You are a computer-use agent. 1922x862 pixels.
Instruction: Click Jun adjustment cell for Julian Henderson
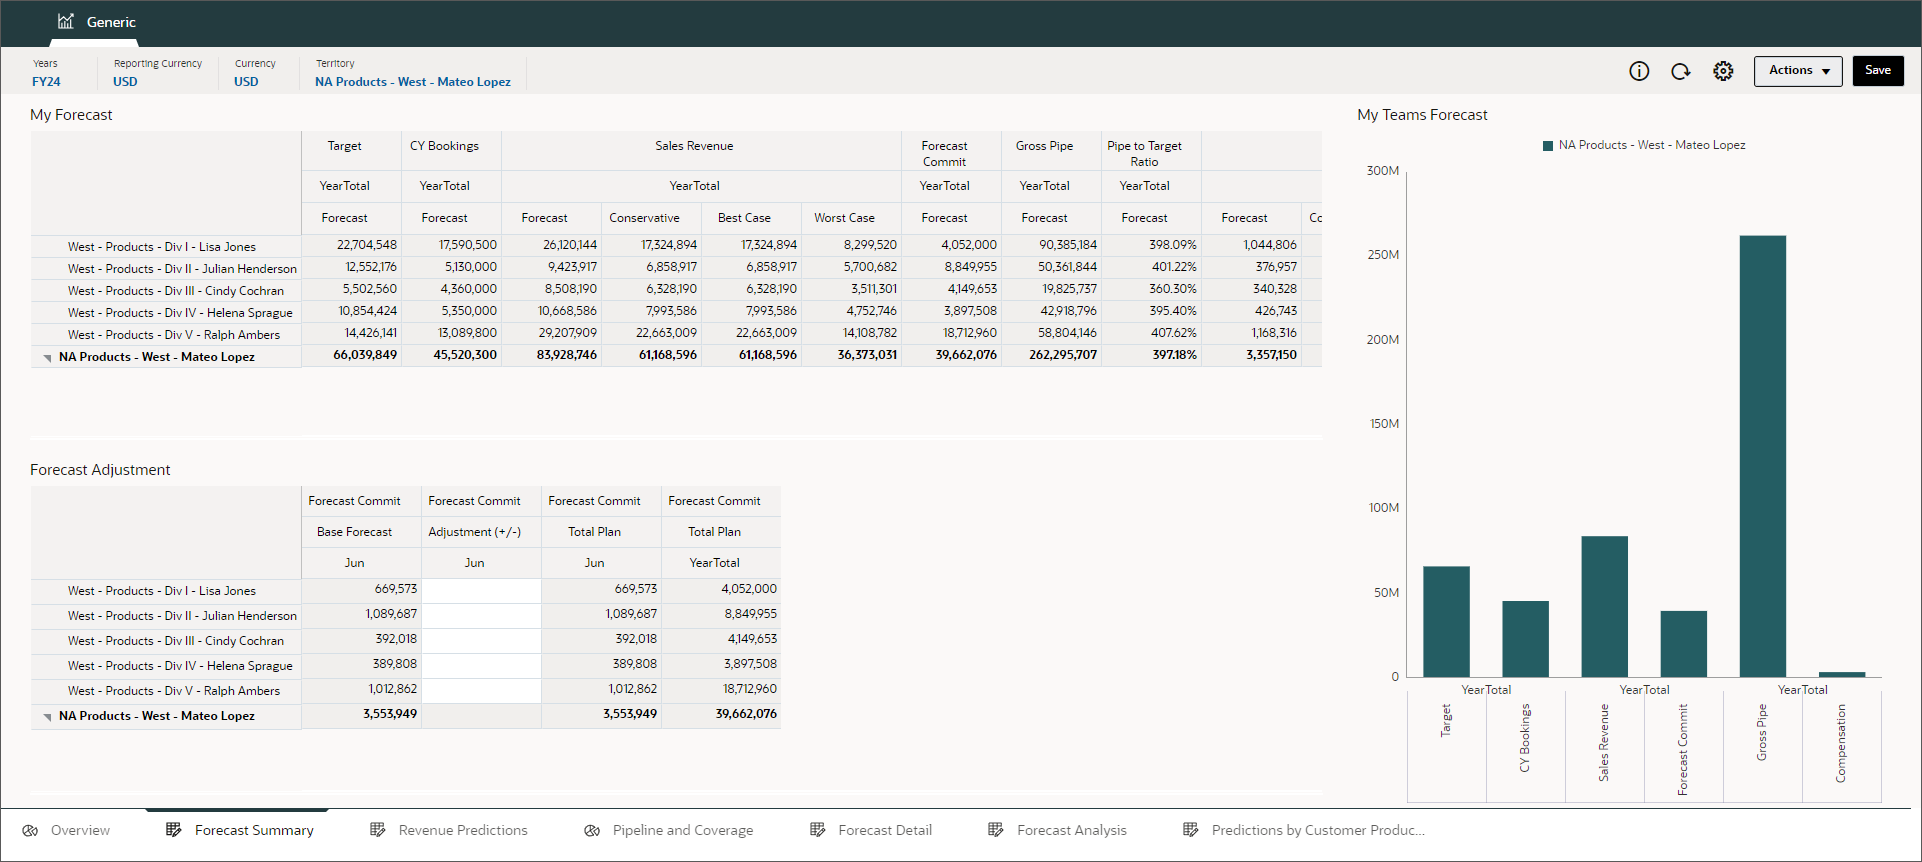click(481, 615)
